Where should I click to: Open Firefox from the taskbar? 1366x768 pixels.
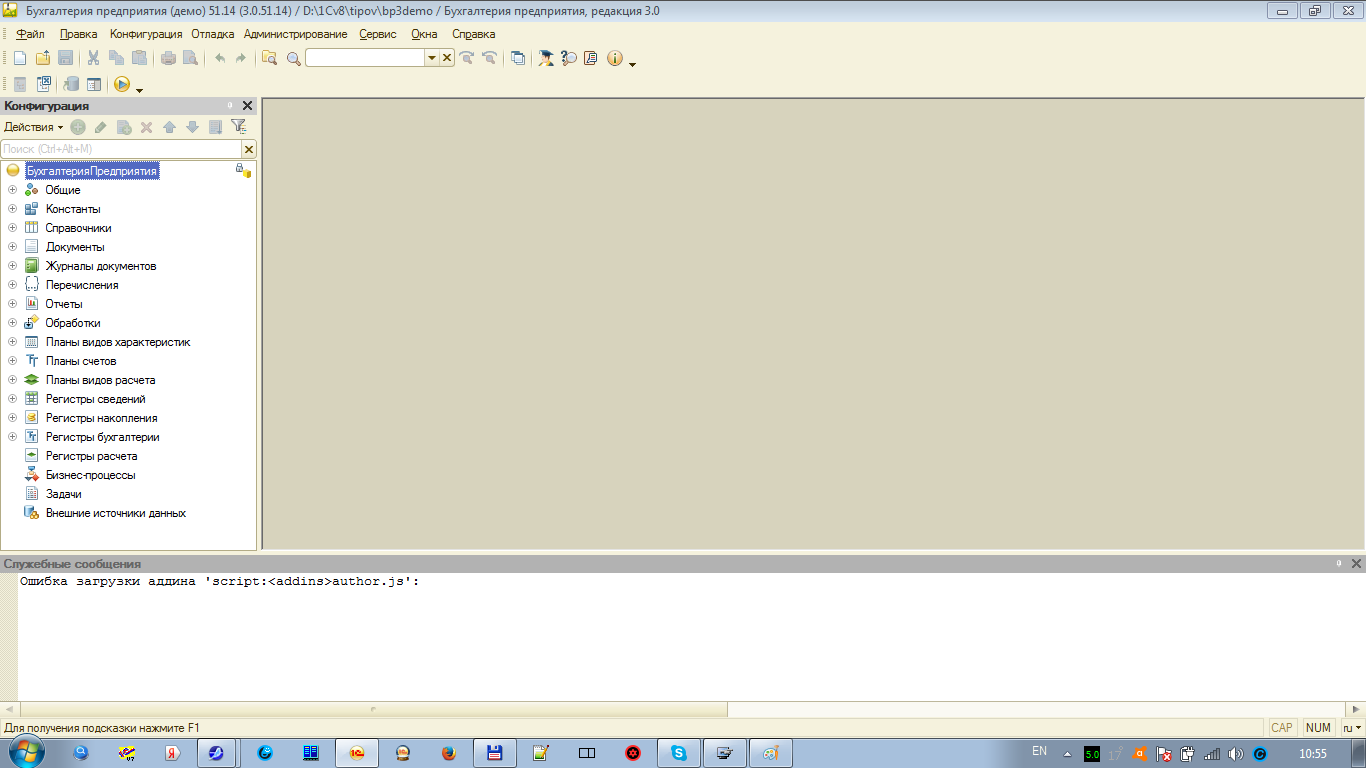448,753
